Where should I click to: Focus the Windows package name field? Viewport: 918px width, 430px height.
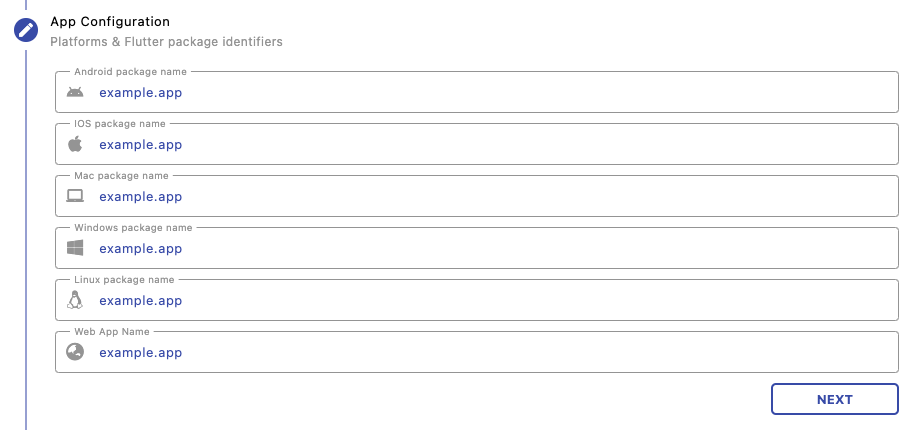[x=490, y=249]
